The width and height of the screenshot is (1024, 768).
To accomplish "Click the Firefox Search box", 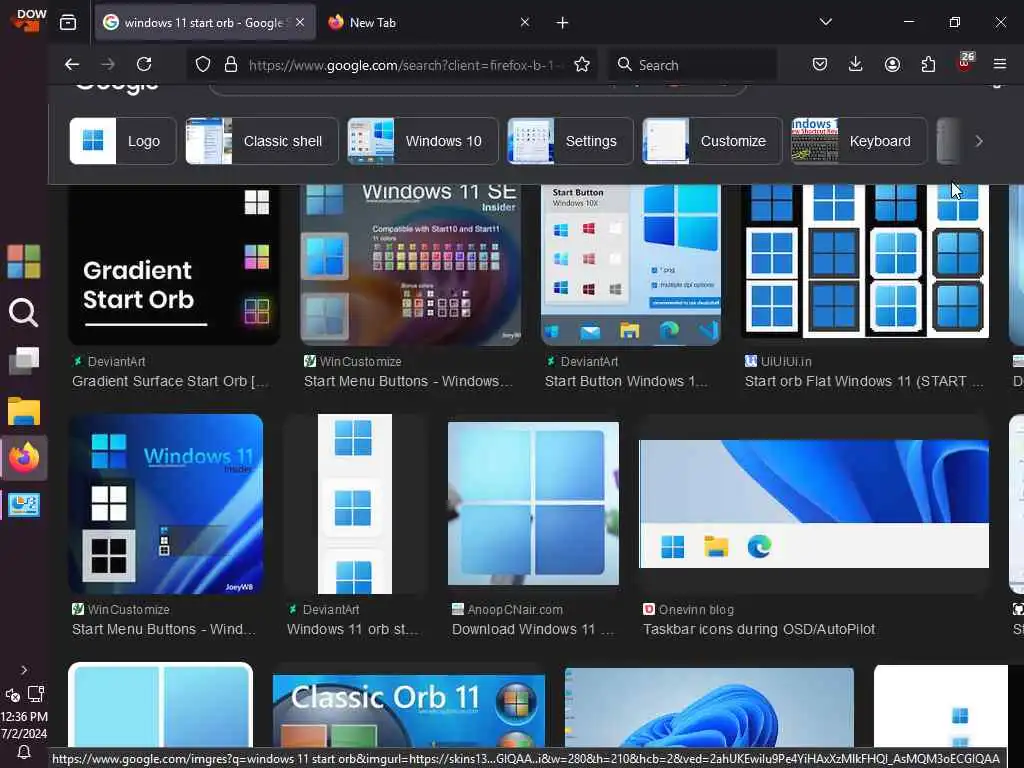I will point(692,65).
